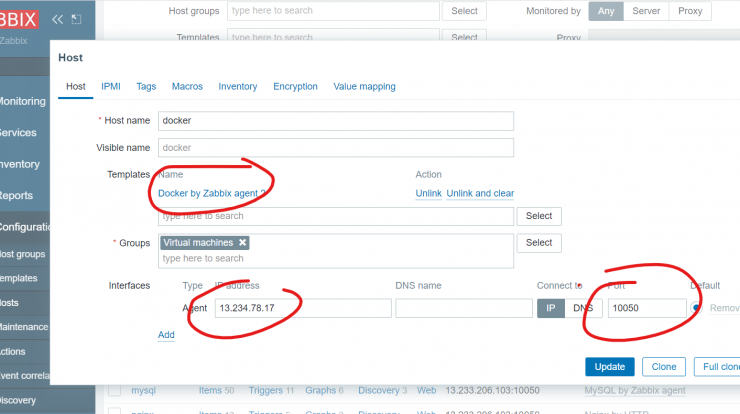Open MySQL by Zabbix agent template link
The height and width of the screenshot is (414, 740).
[x=635, y=390]
